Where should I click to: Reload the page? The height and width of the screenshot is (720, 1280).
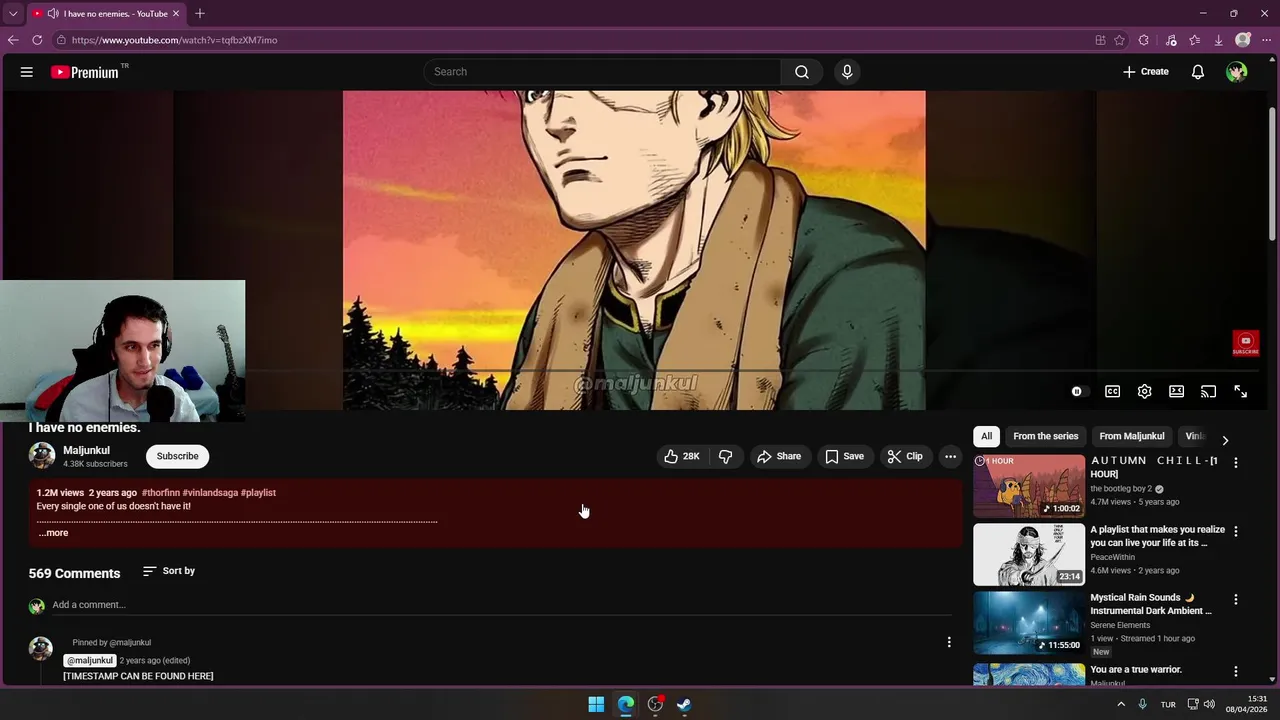pyautogui.click(x=37, y=40)
